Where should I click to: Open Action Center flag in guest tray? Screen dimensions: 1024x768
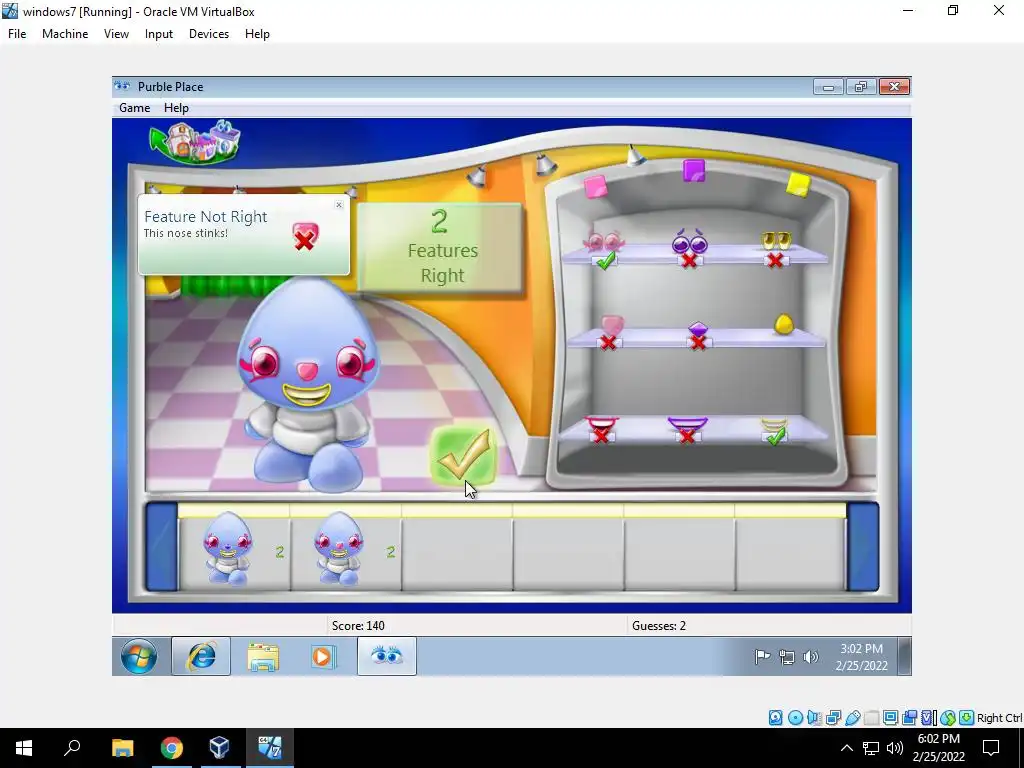tap(762, 657)
